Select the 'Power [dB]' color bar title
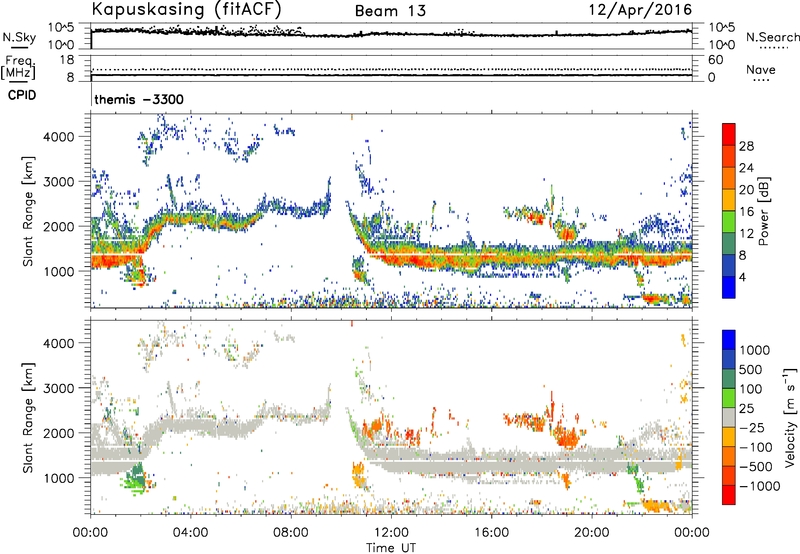The image size is (800, 554). (x=763, y=211)
